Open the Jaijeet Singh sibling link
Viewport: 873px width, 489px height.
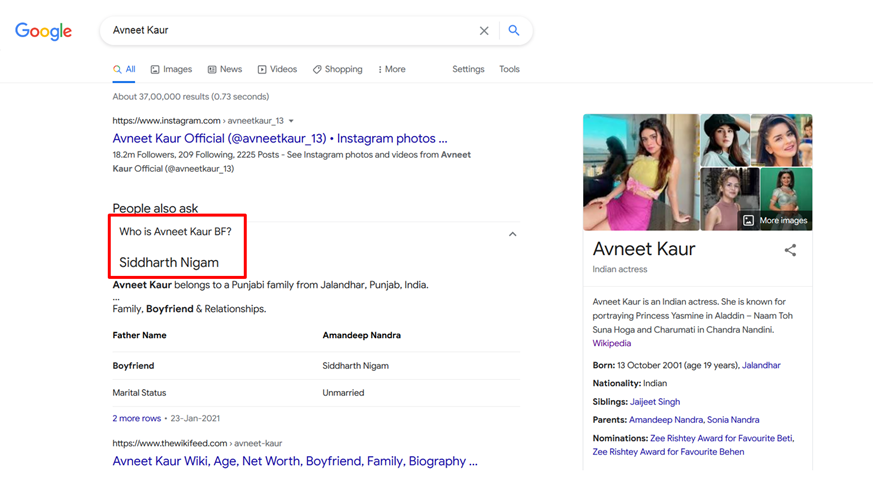point(655,402)
